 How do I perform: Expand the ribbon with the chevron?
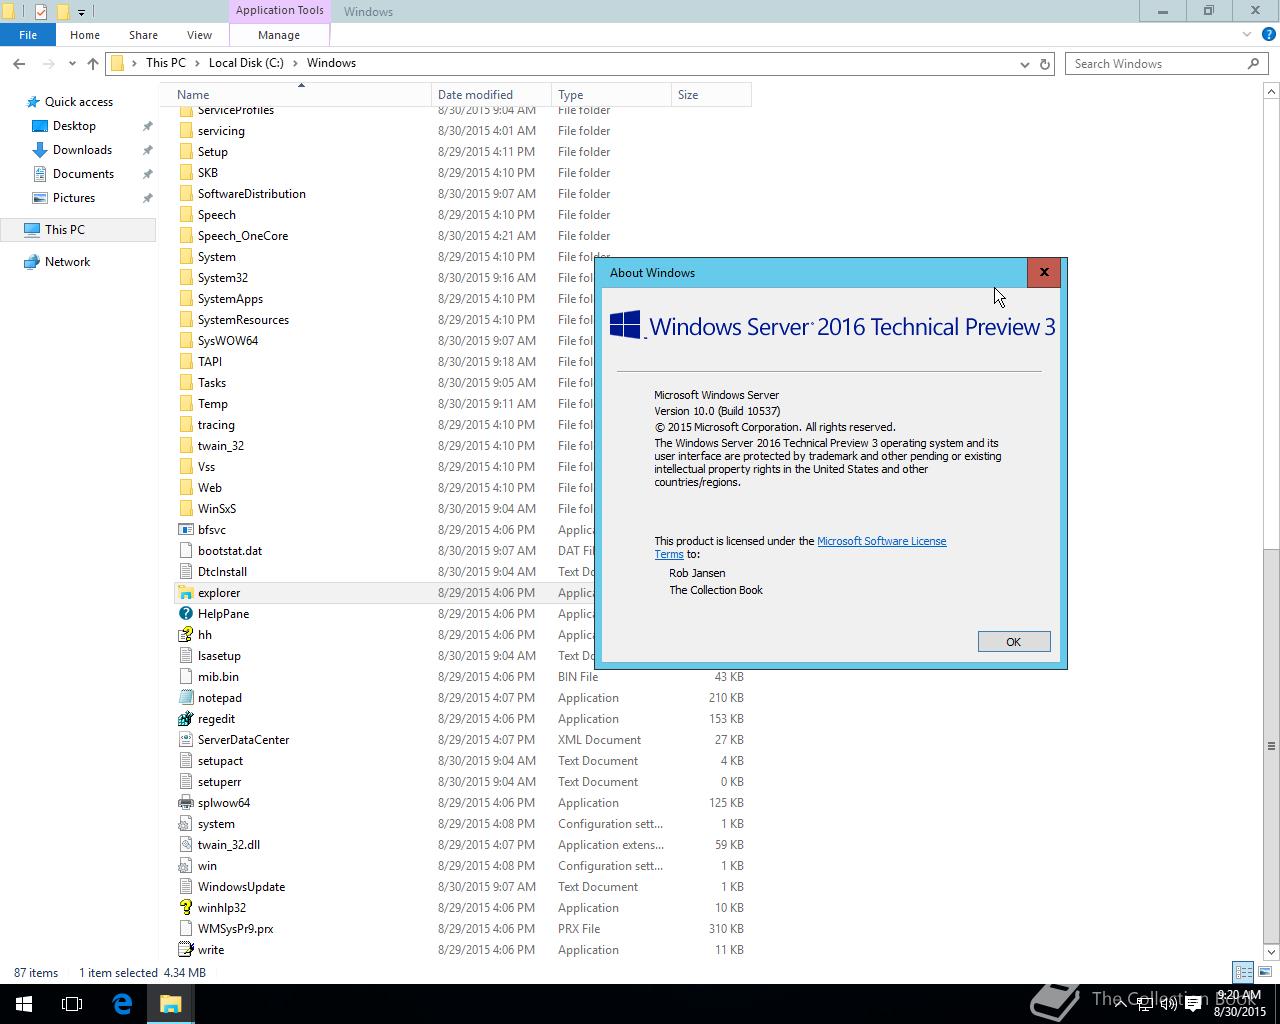(x=1247, y=35)
